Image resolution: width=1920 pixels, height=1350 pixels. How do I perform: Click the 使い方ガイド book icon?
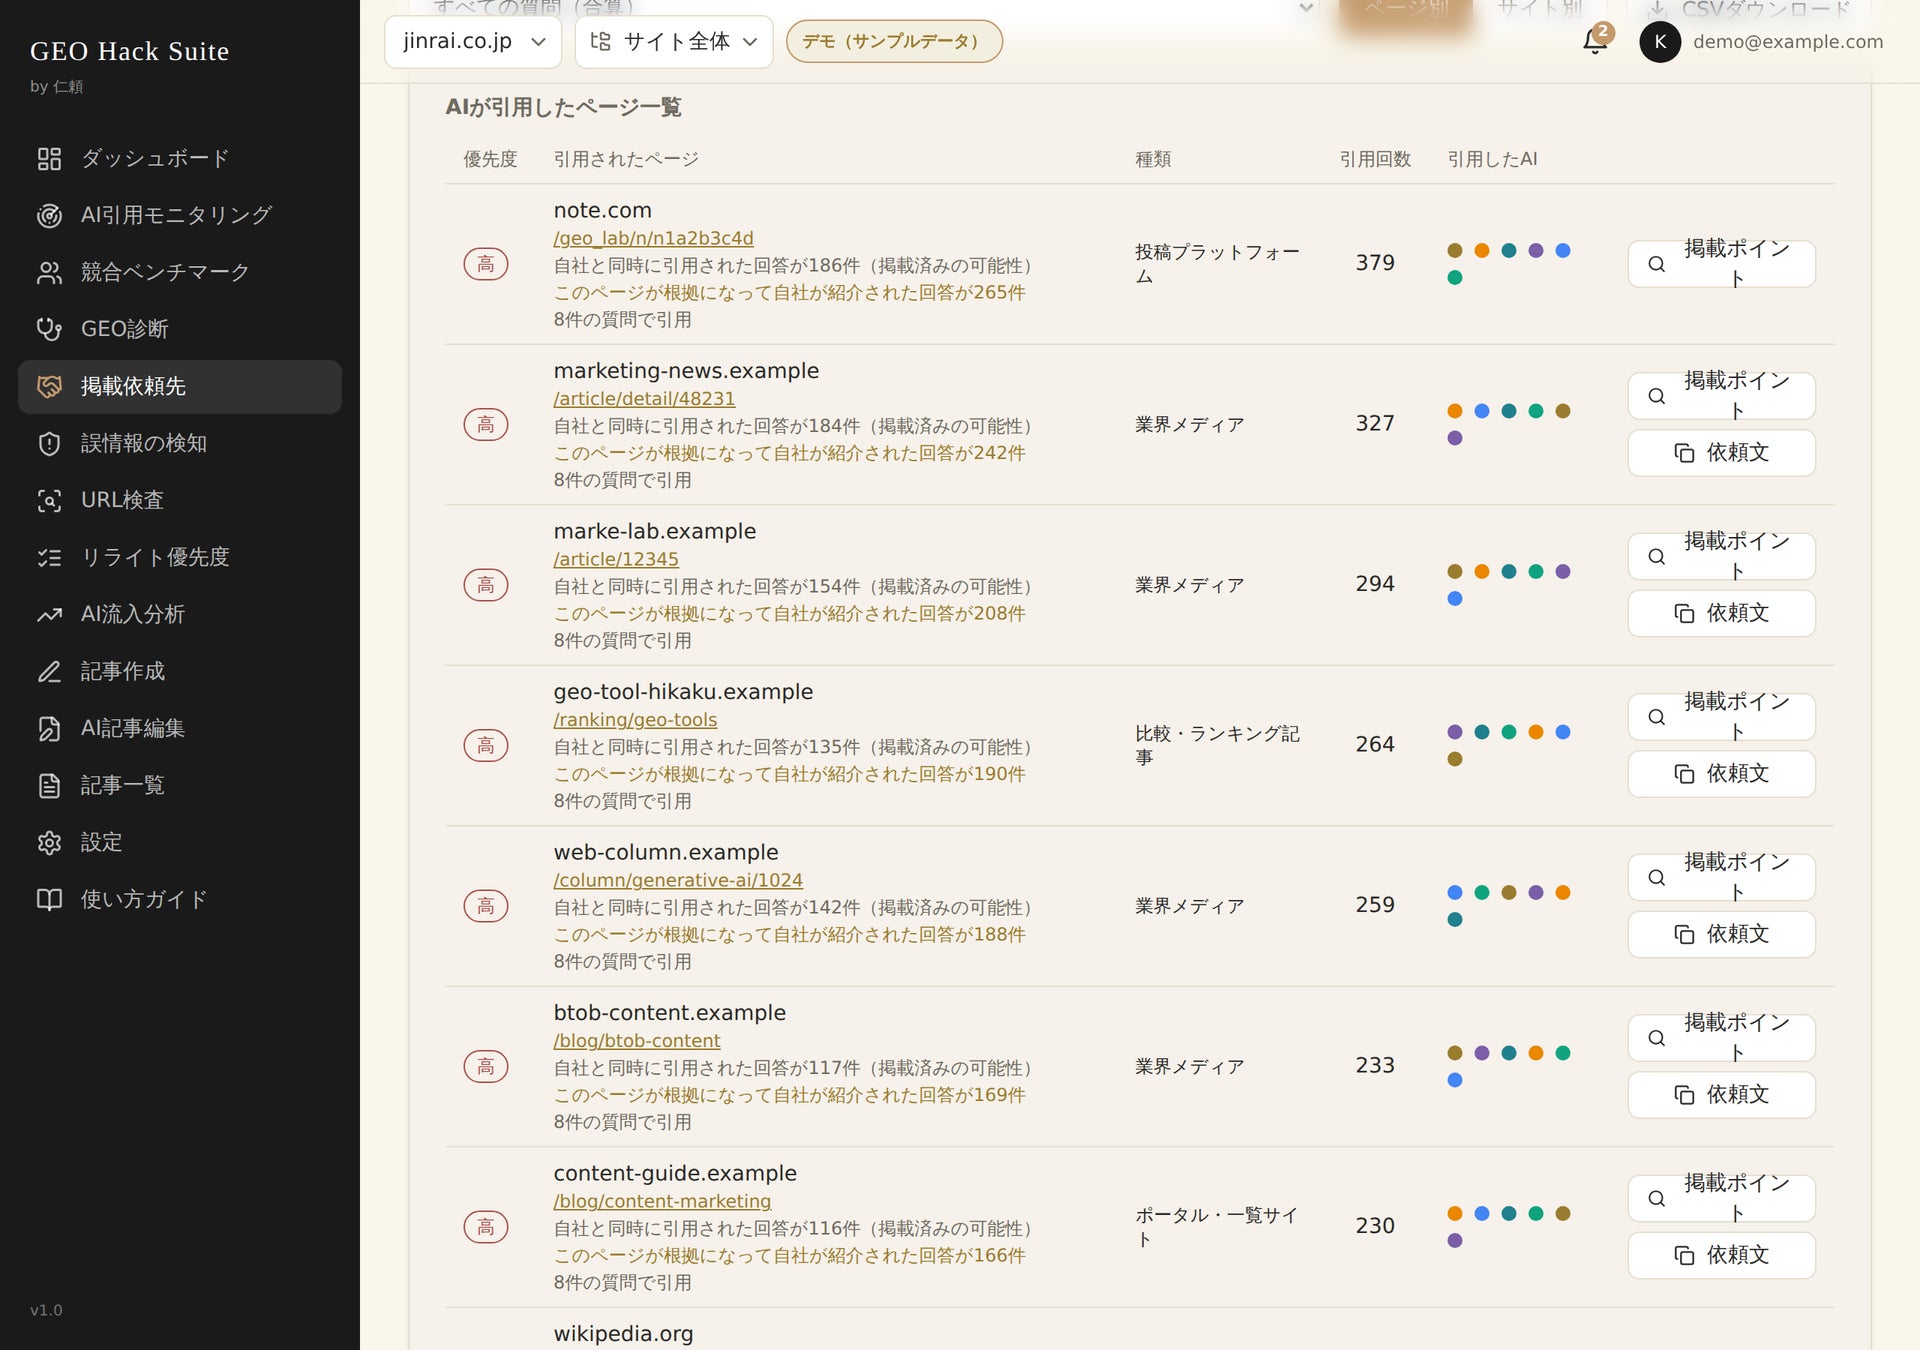tap(49, 899)
